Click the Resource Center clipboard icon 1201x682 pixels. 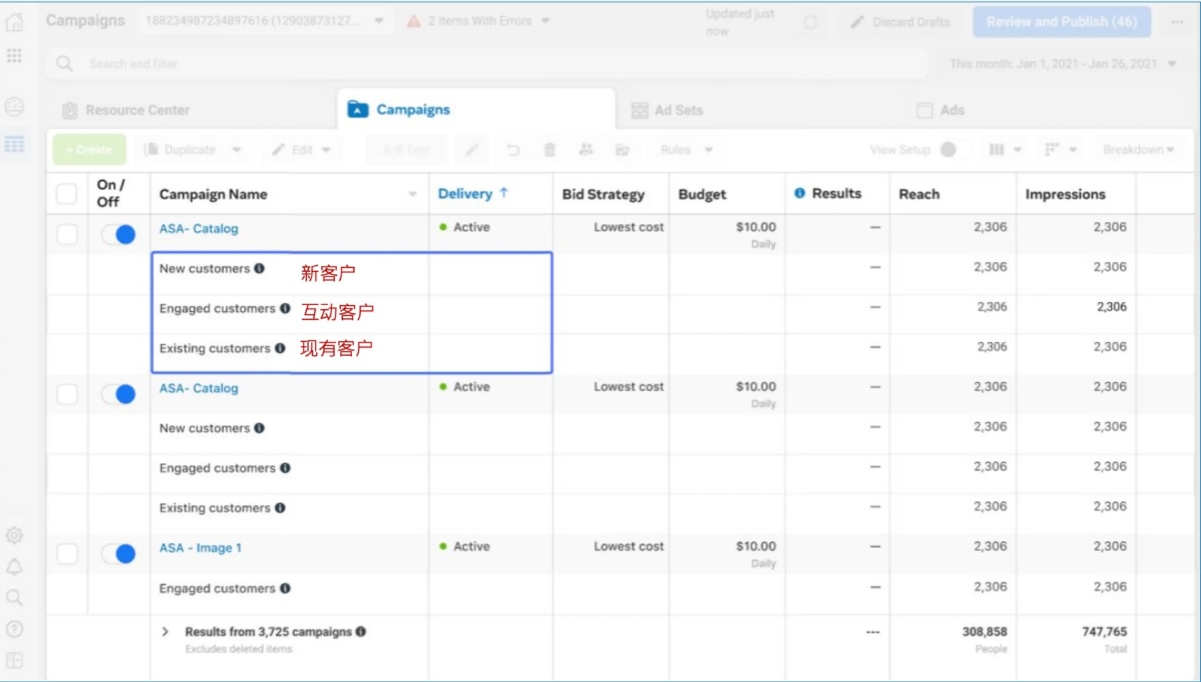(x=70, y=111)
